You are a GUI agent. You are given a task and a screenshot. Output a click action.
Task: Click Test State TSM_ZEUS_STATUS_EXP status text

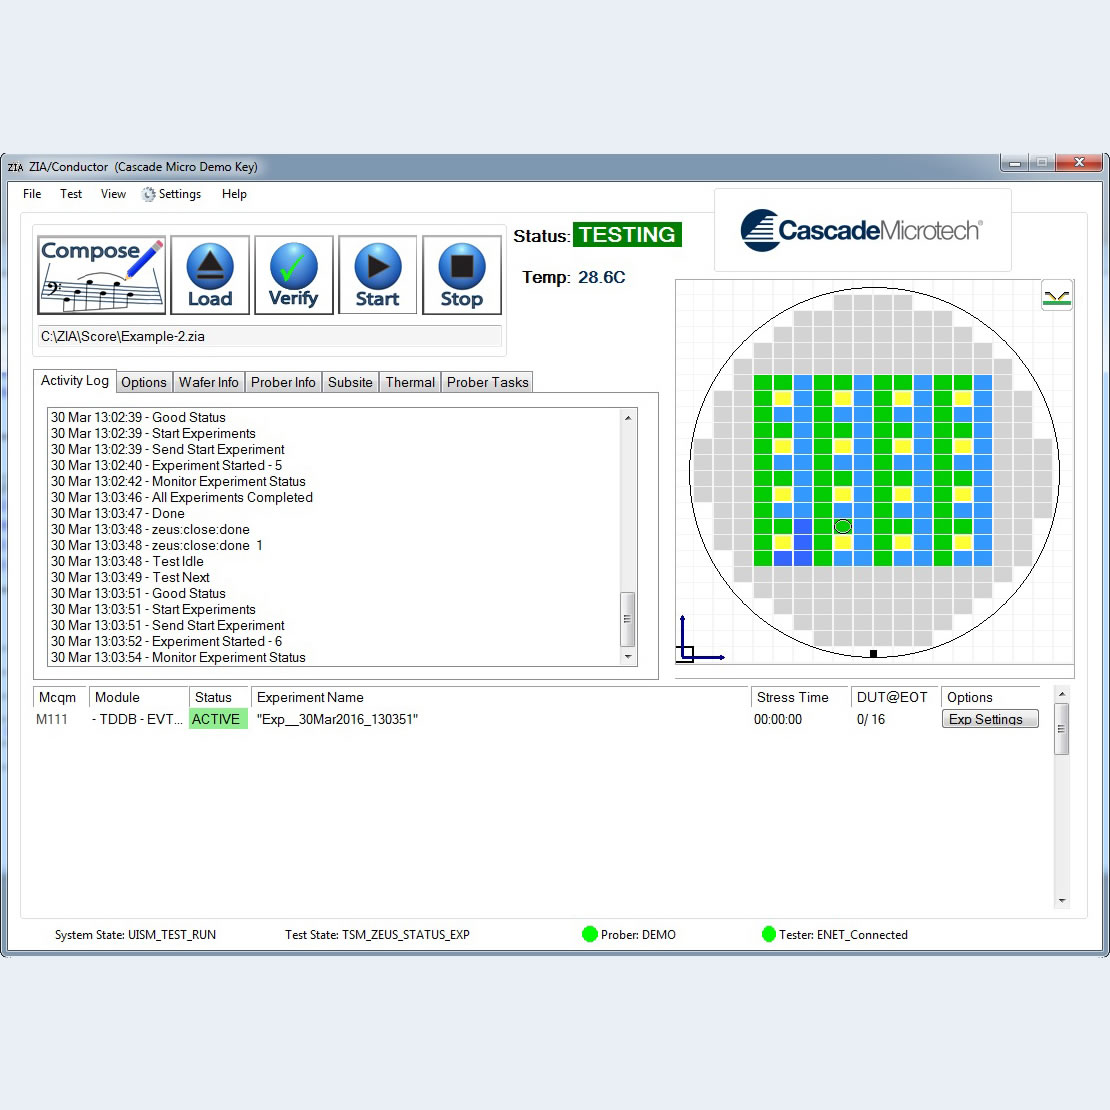click(x=377, y=934)
